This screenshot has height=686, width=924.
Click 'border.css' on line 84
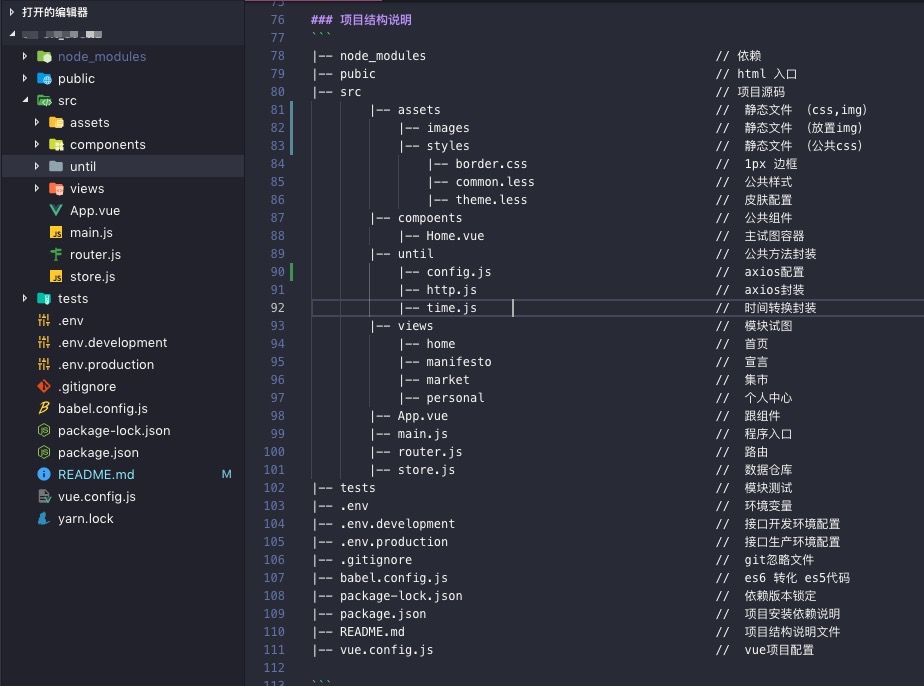point(491,164)
